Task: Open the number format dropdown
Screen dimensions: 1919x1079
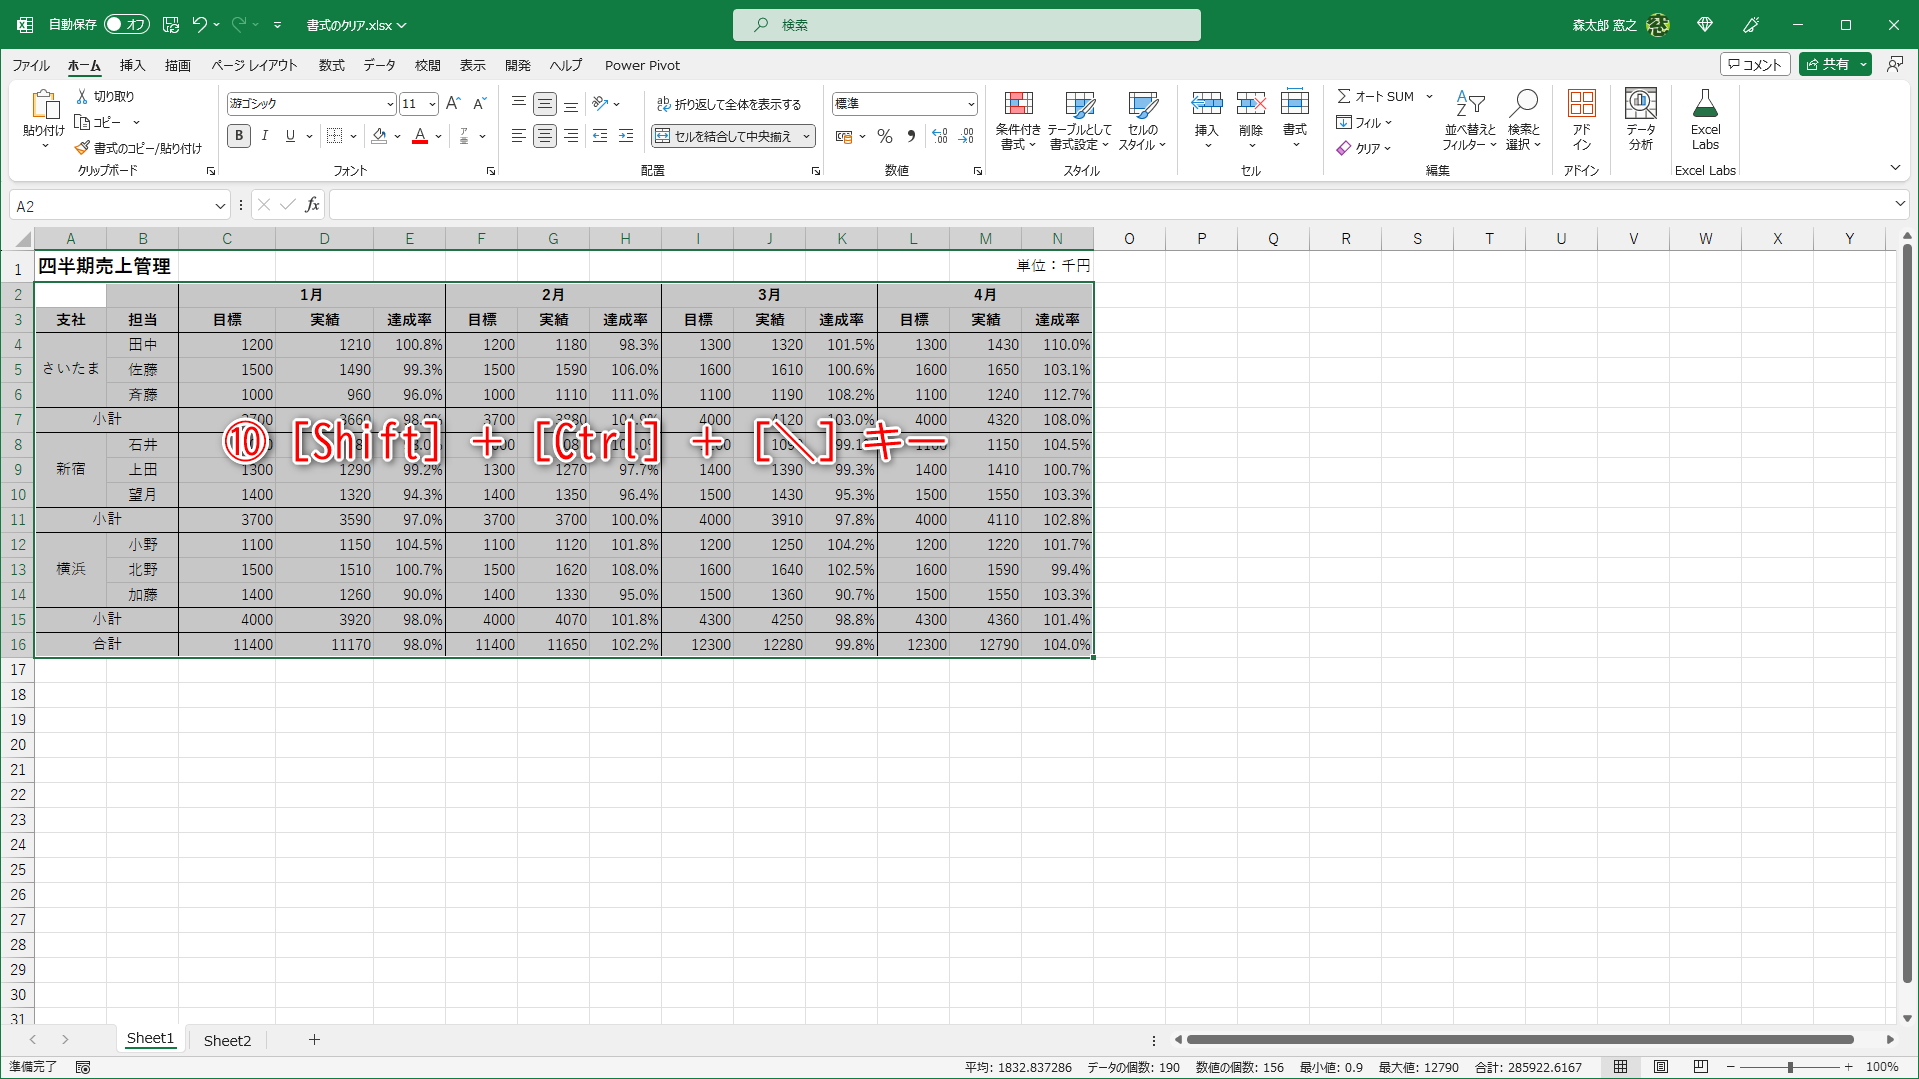Action: [x=970, y=104]
